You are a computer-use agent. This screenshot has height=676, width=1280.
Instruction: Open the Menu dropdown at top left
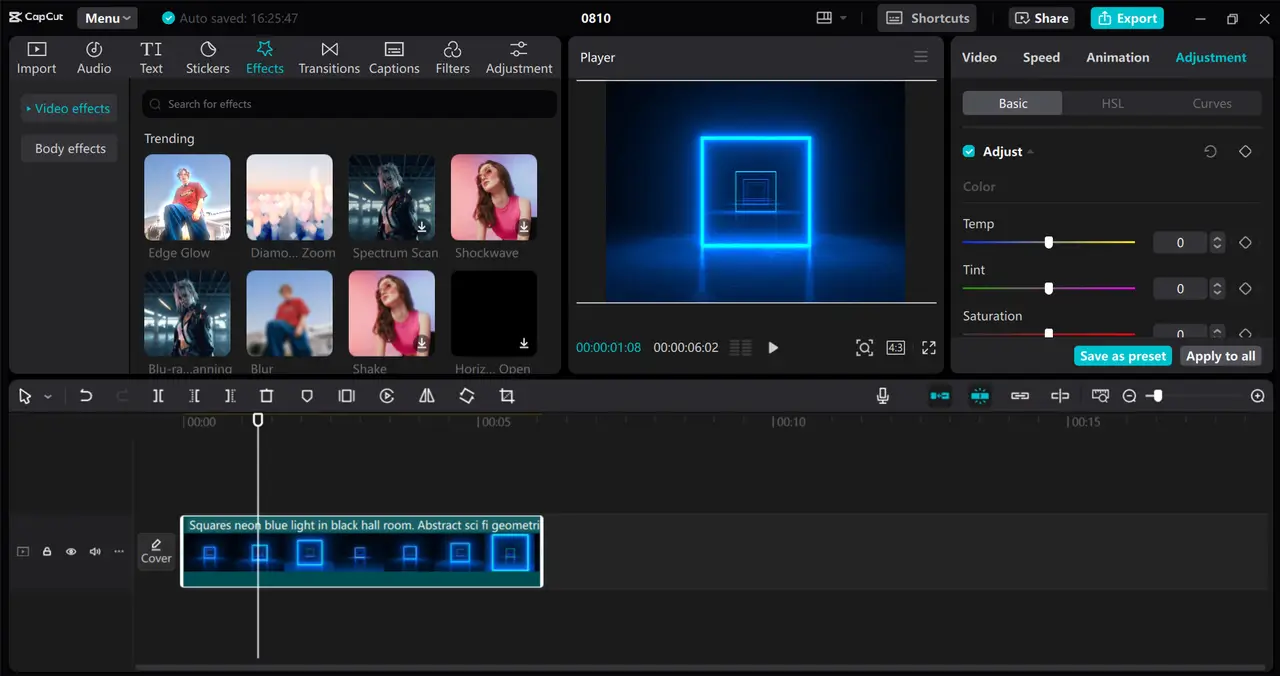[106, 17]
